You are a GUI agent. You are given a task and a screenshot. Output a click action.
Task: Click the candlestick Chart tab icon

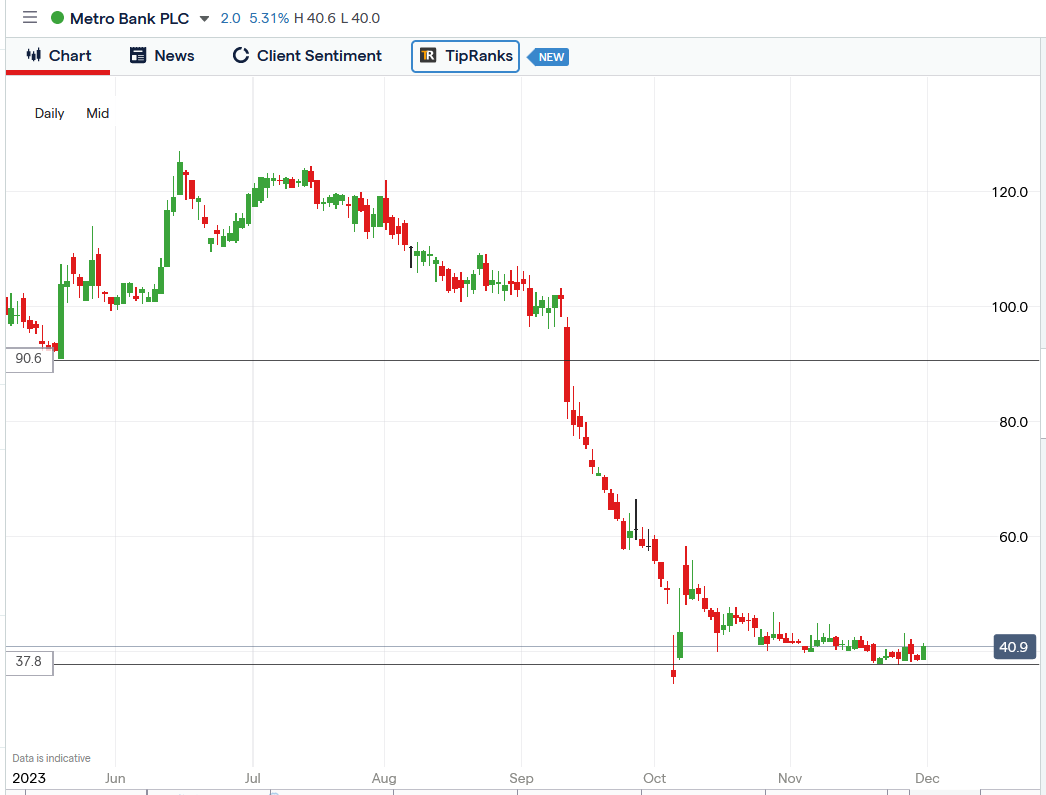[33, 55]
